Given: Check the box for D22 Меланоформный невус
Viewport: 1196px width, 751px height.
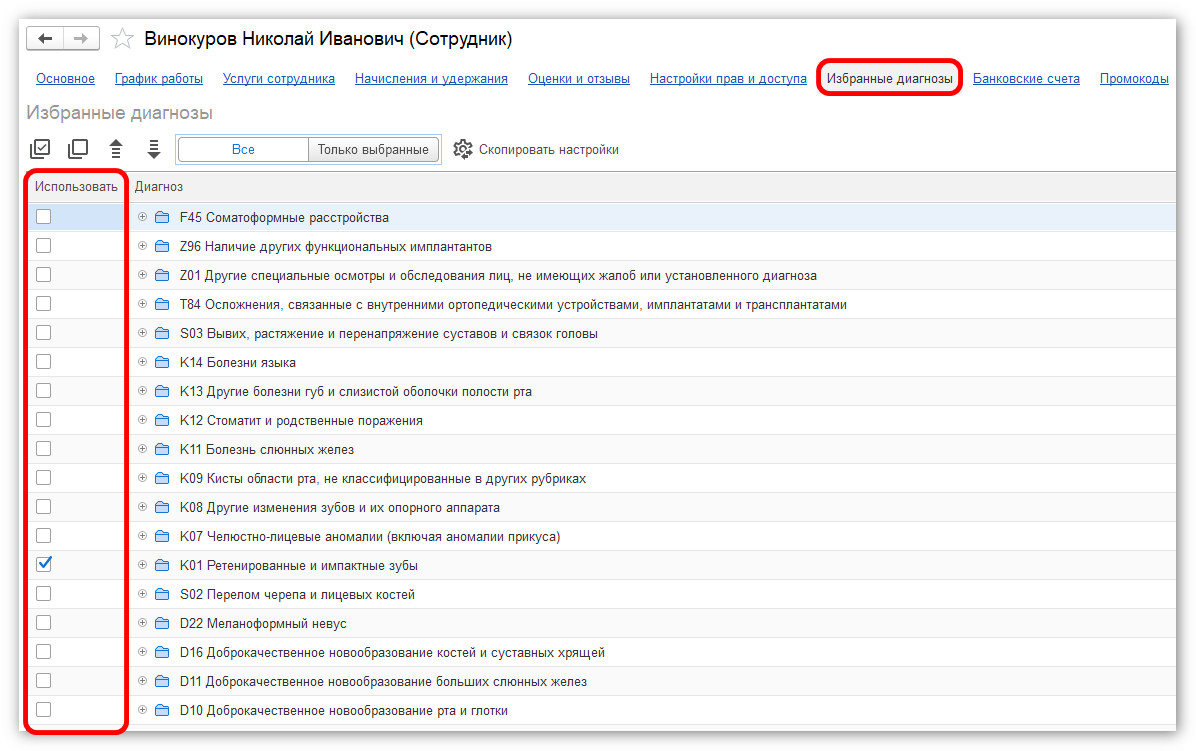Looking at the screenshot, I should [44, 622].
